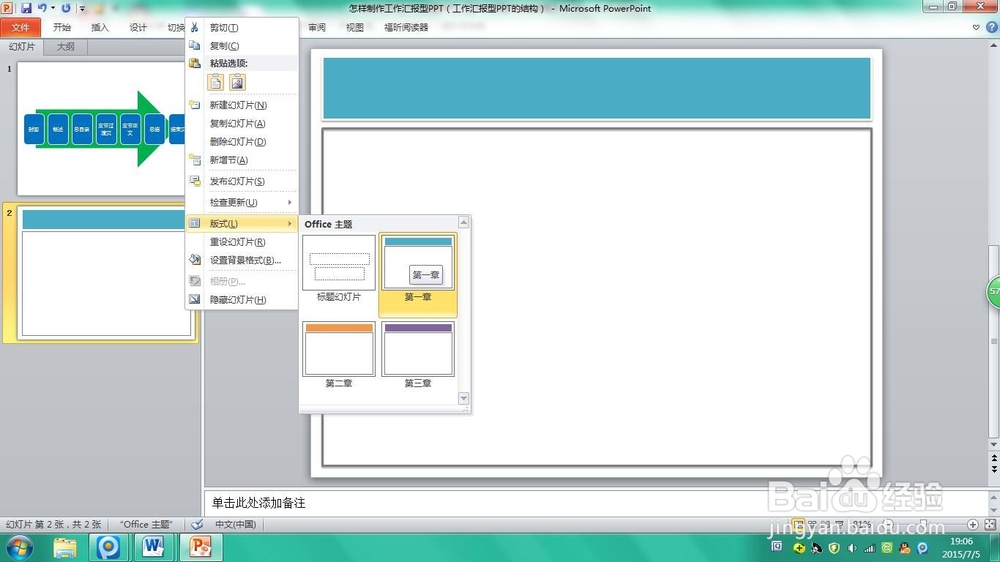Open the 福昕阅读器 ribbon tab
This screenshot has height=562, width=1000.
(x=406, y=27)
